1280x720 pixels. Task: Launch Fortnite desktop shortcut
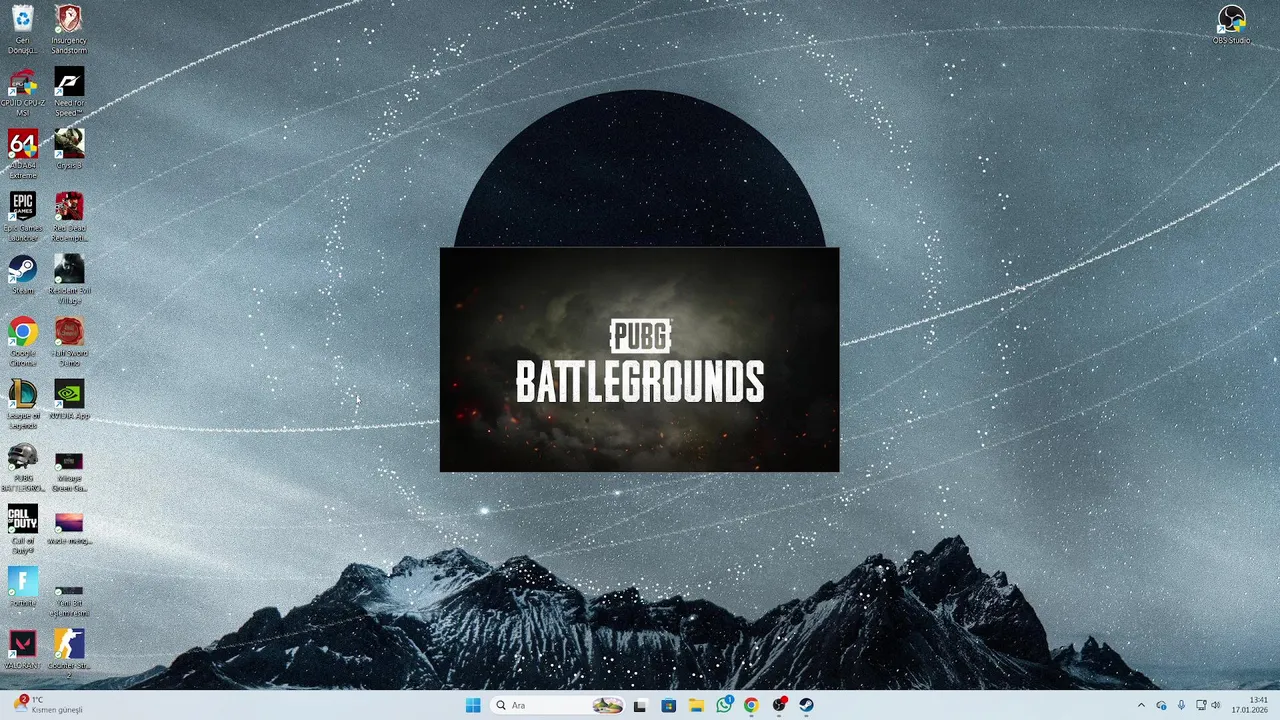[x=22, y=586]
